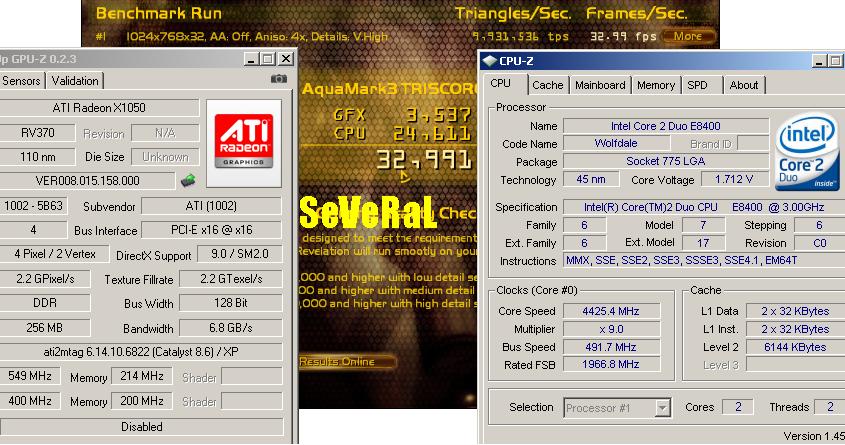Viewport: 845px width, 445px height.
Task: Click the 2.2 GTexel/s texture fillrate field
Action: 231,279
